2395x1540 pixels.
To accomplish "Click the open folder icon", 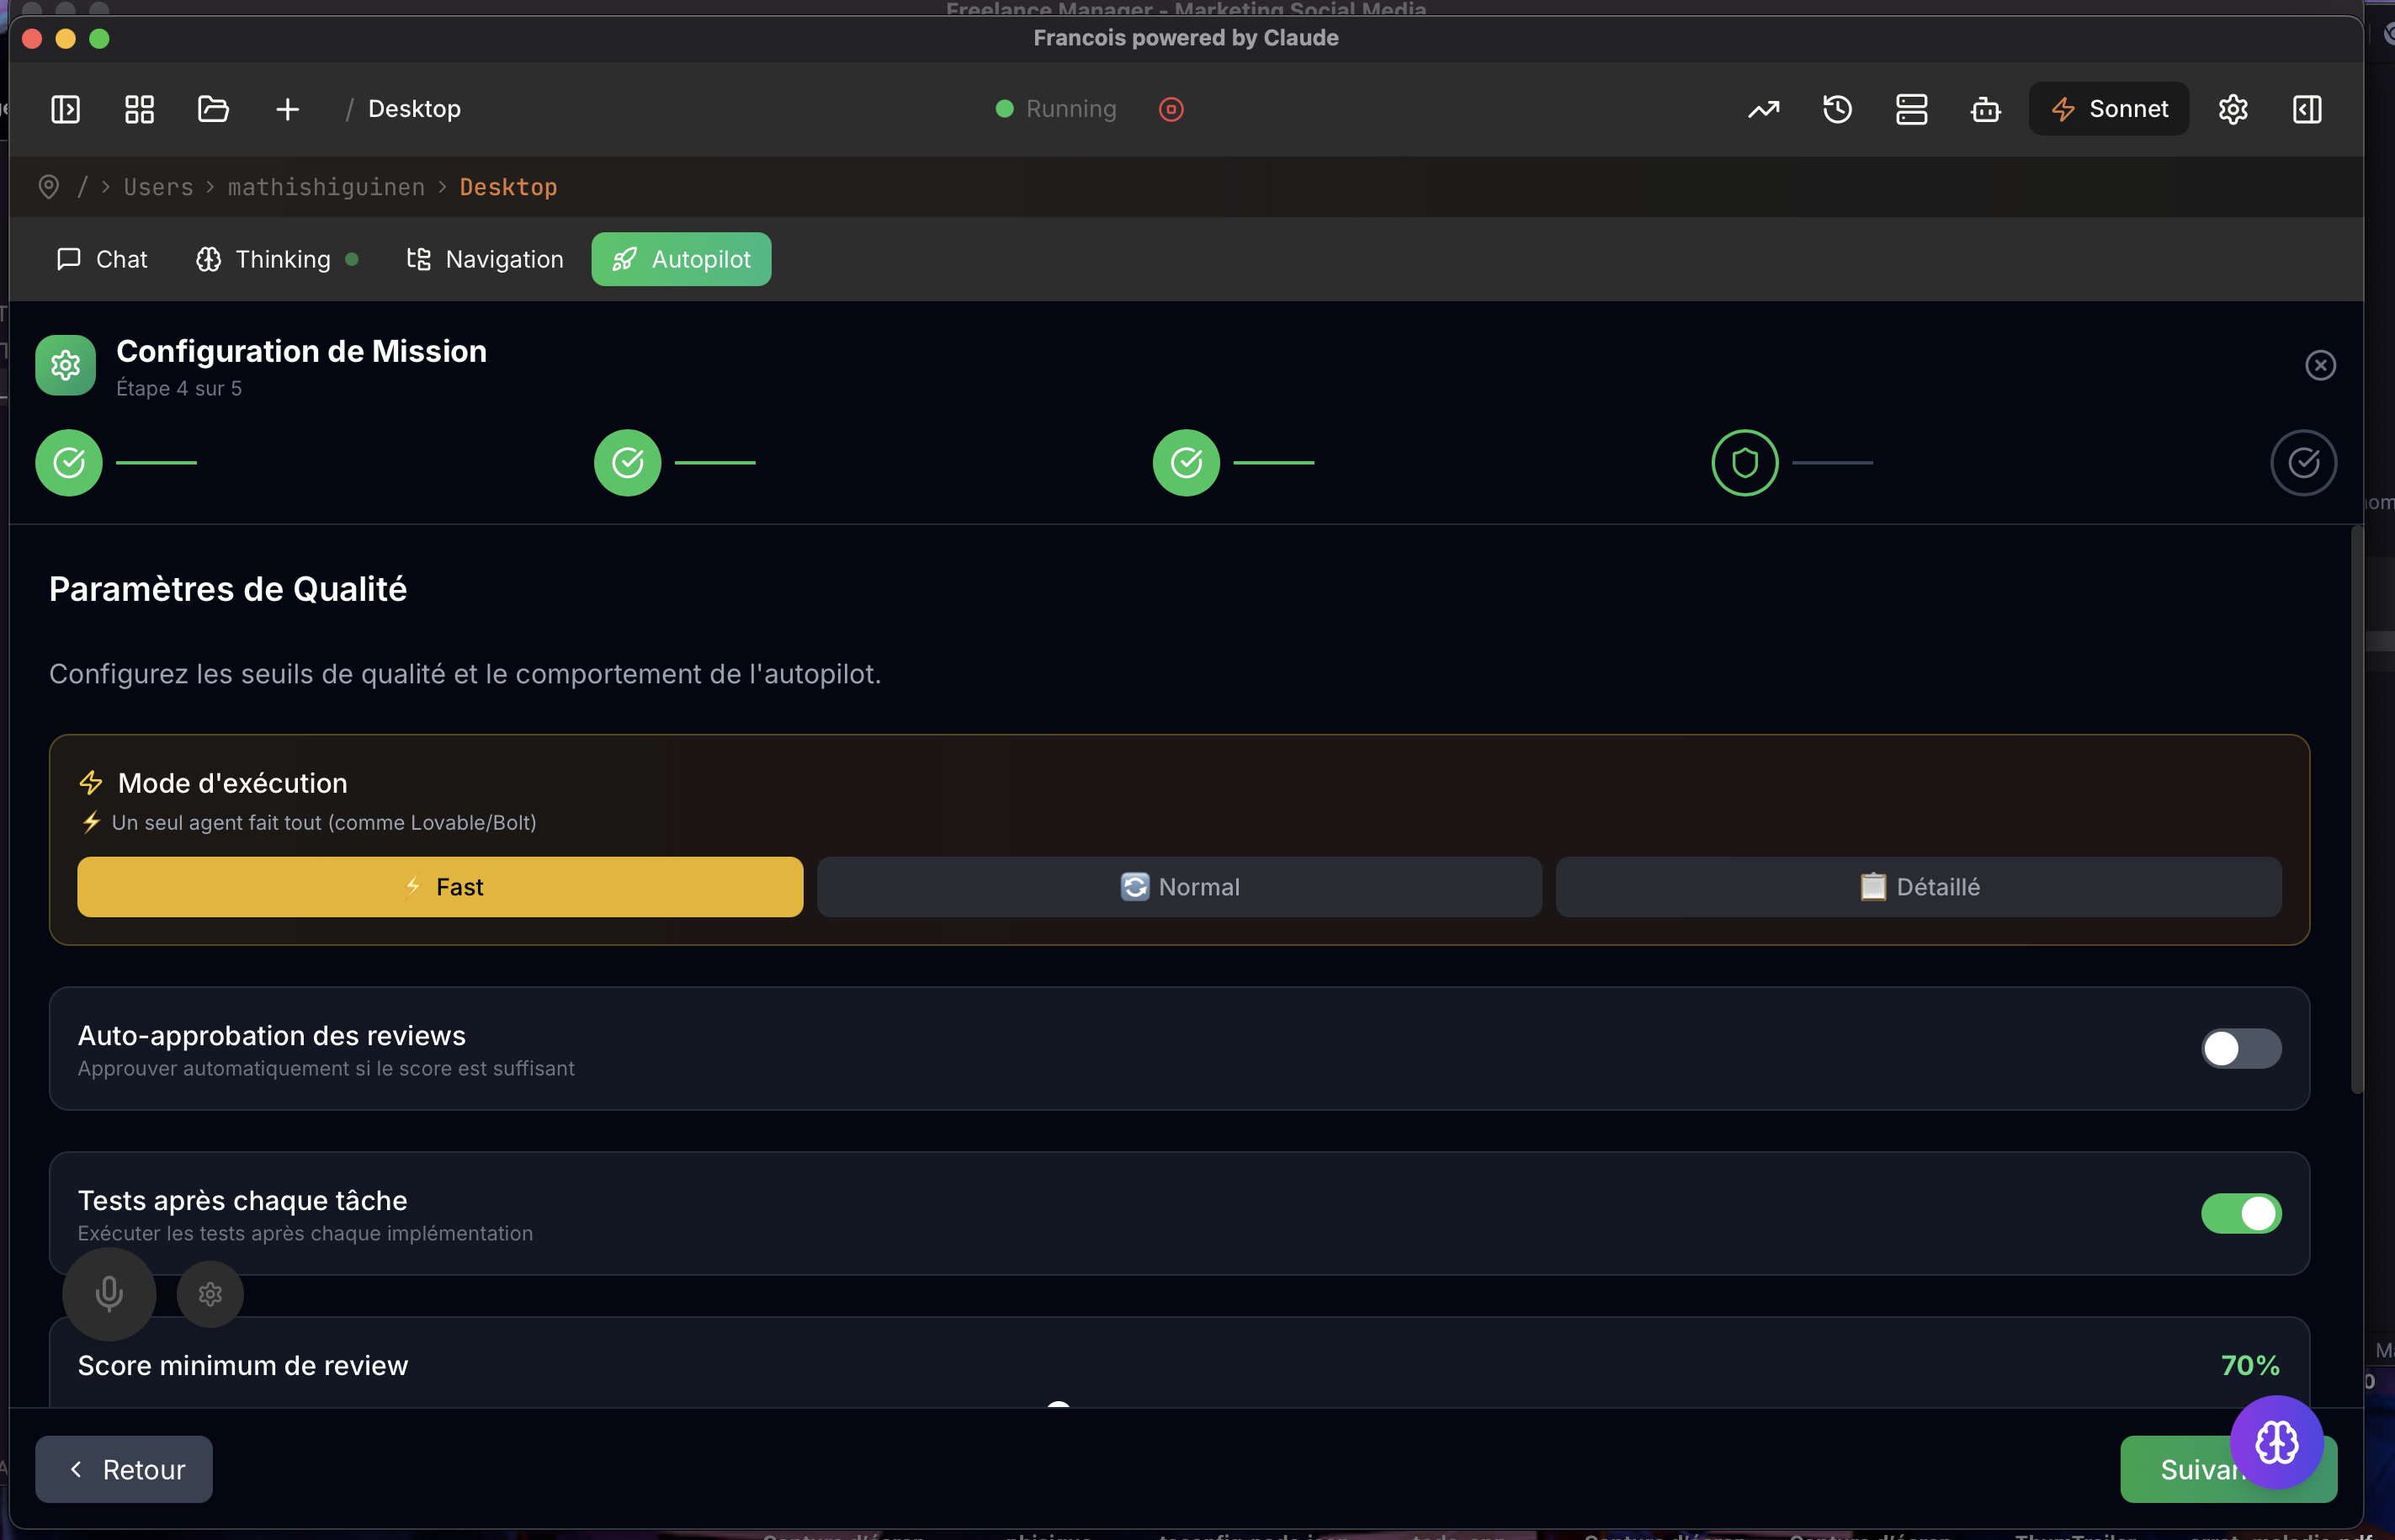I will 213,109.
